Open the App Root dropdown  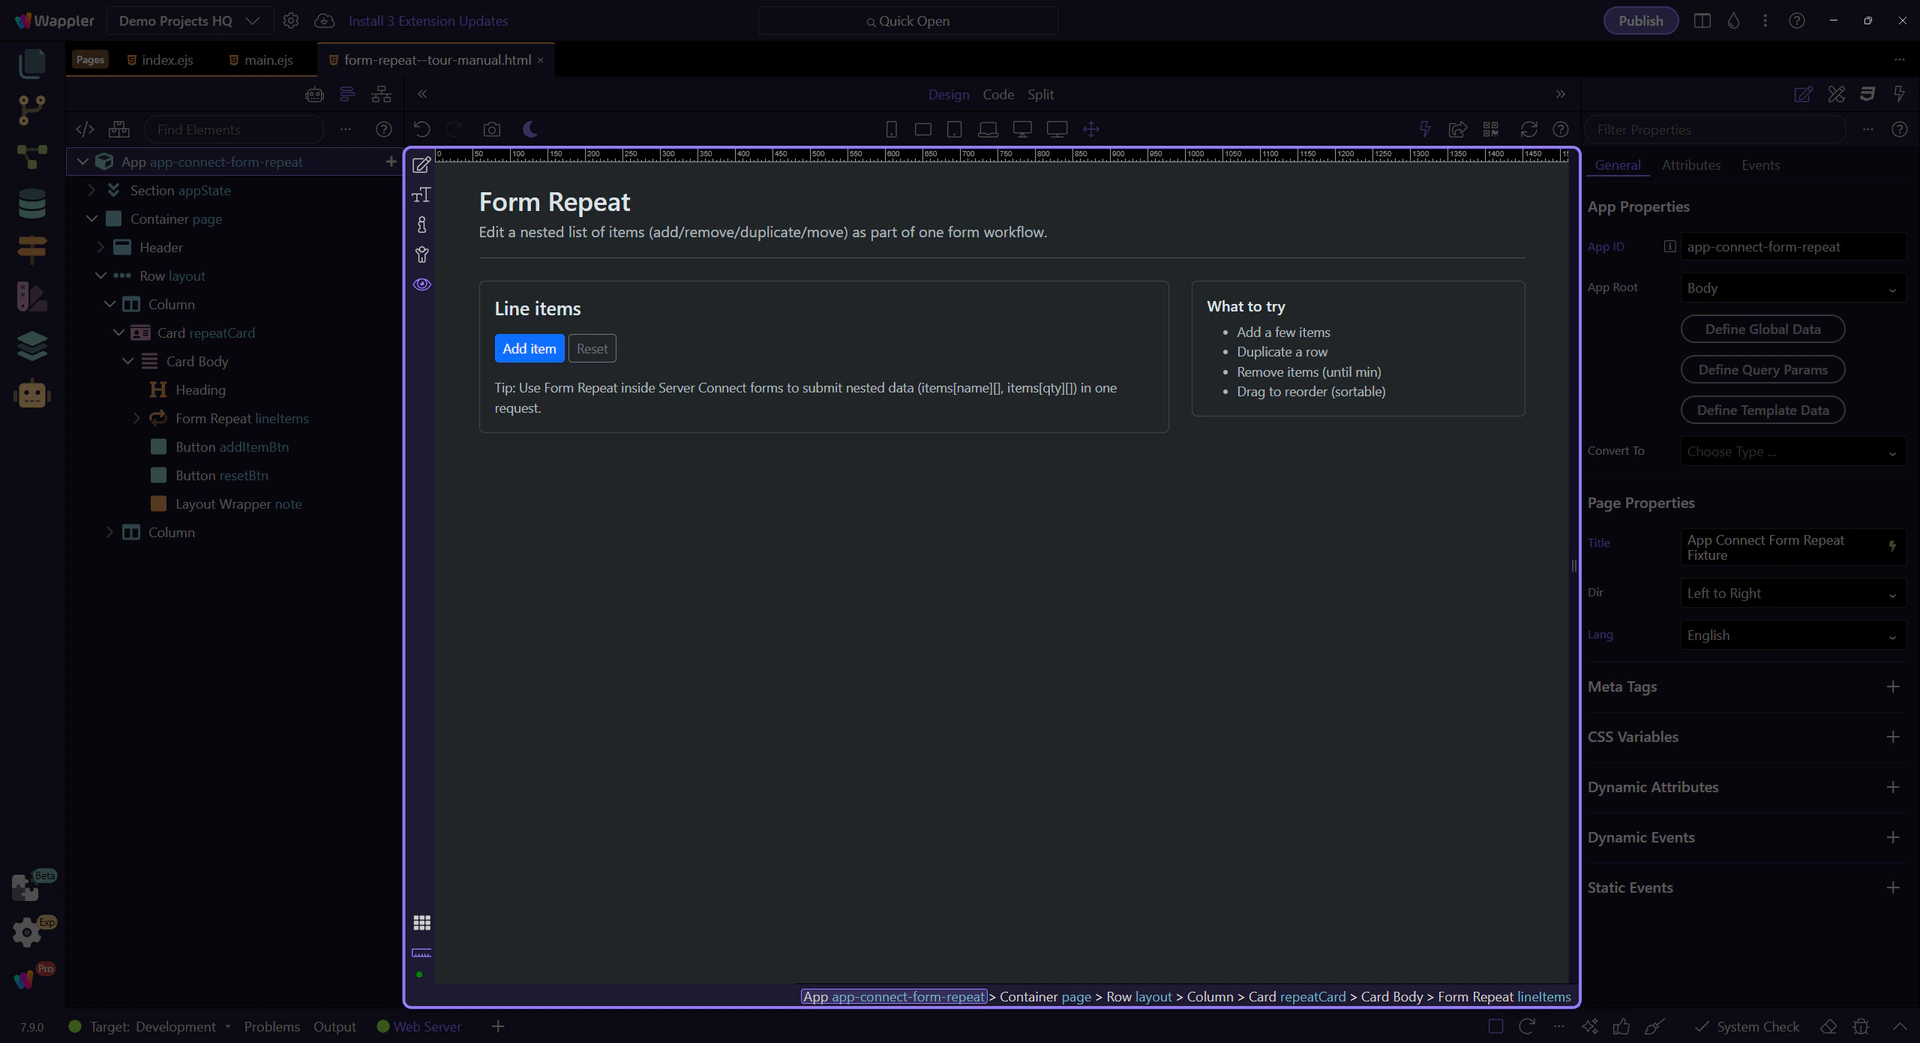1791,288
